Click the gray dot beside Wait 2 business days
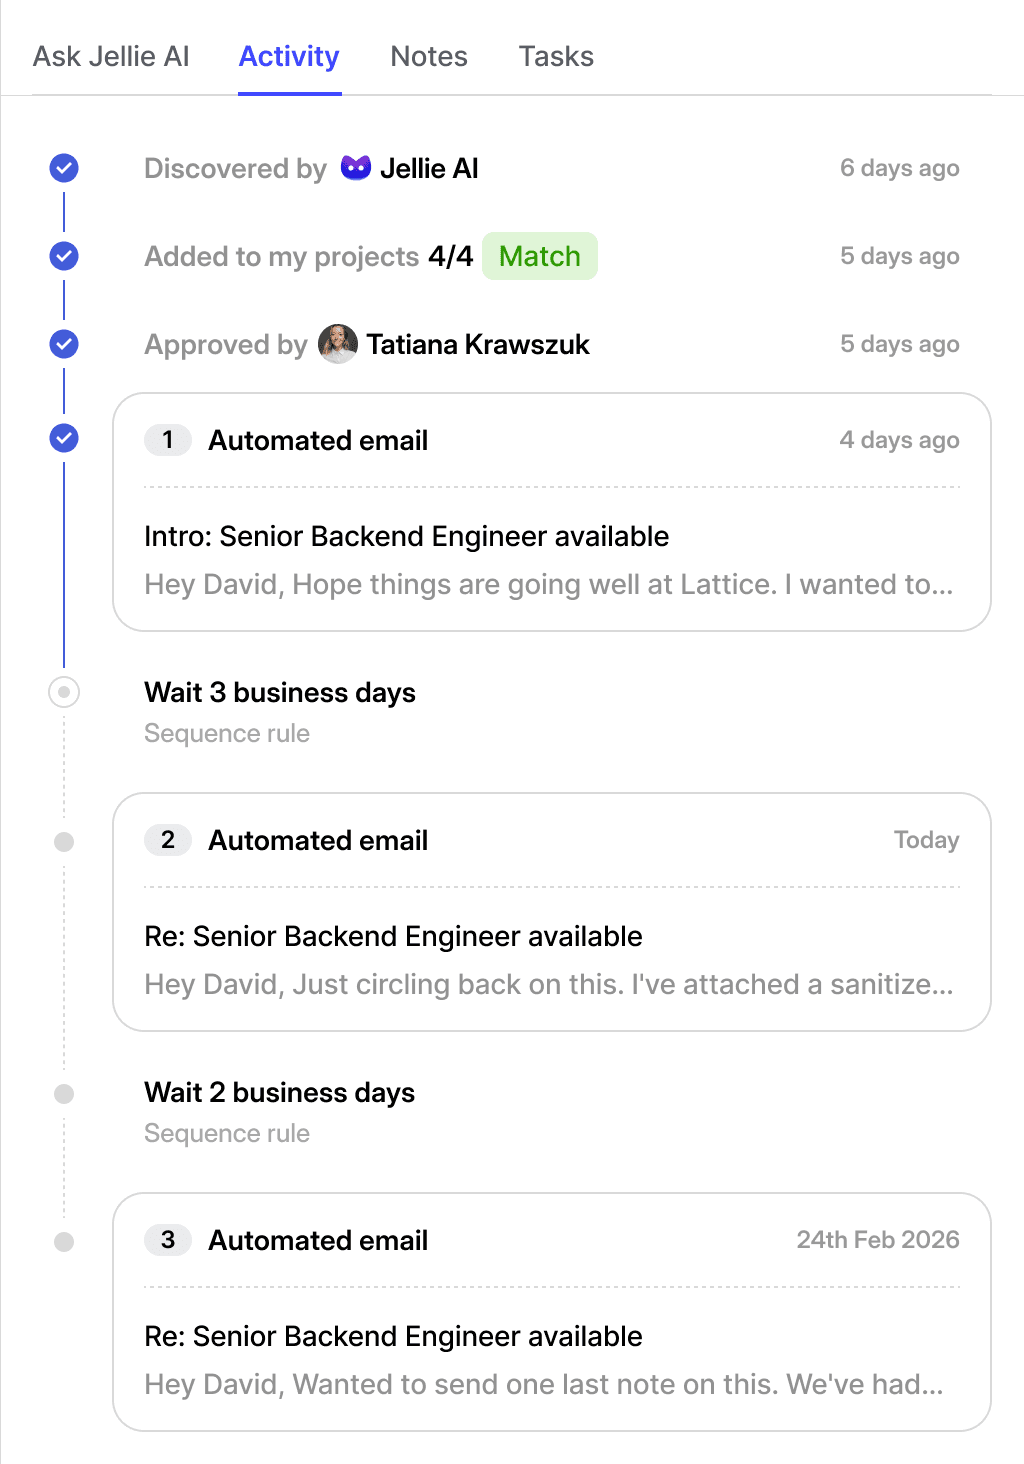This screenshot has width=1024, height=1464. [x=64, y=1094]
